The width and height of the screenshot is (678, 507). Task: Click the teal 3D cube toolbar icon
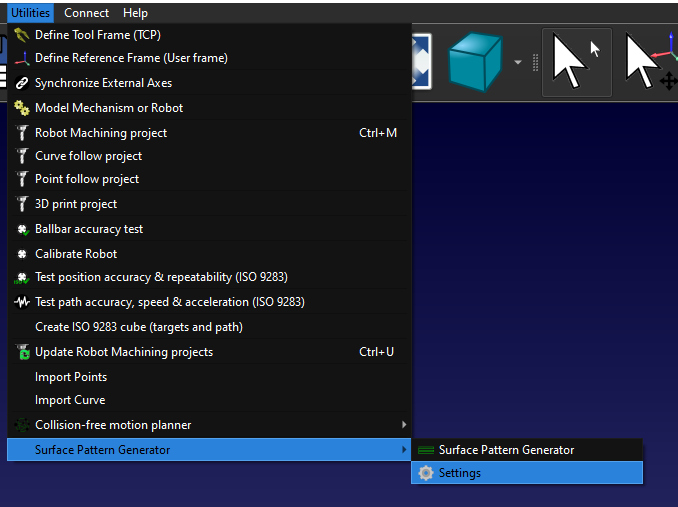475,61
